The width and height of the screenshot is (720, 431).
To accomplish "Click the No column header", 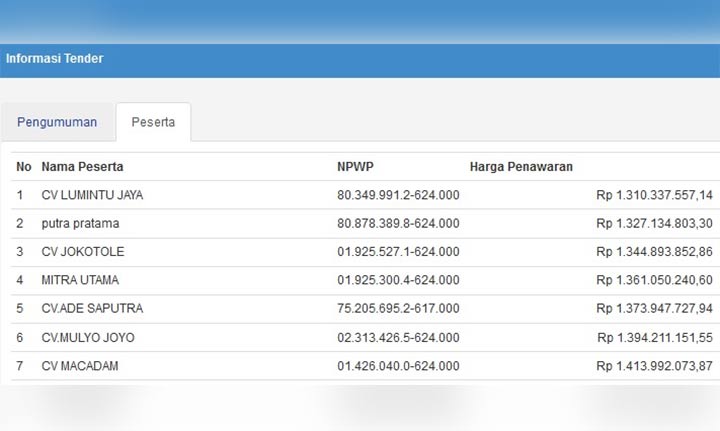I will [x=24, y=167].
